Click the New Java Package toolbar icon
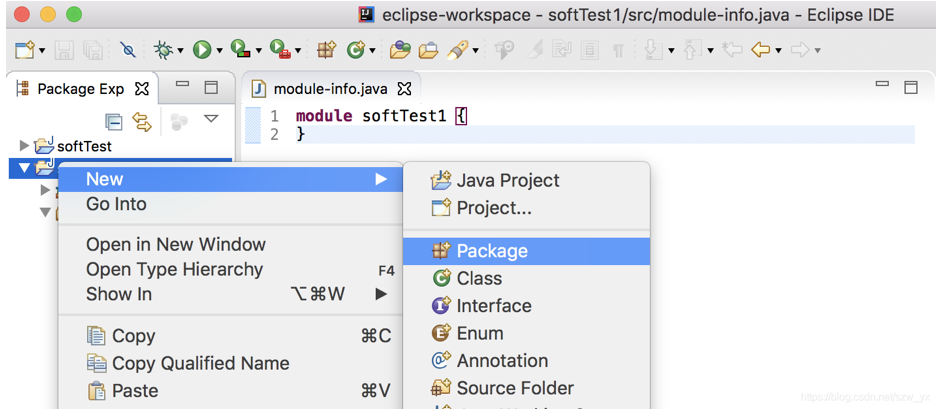The image size is (942, 416). (x=326, y=49)
